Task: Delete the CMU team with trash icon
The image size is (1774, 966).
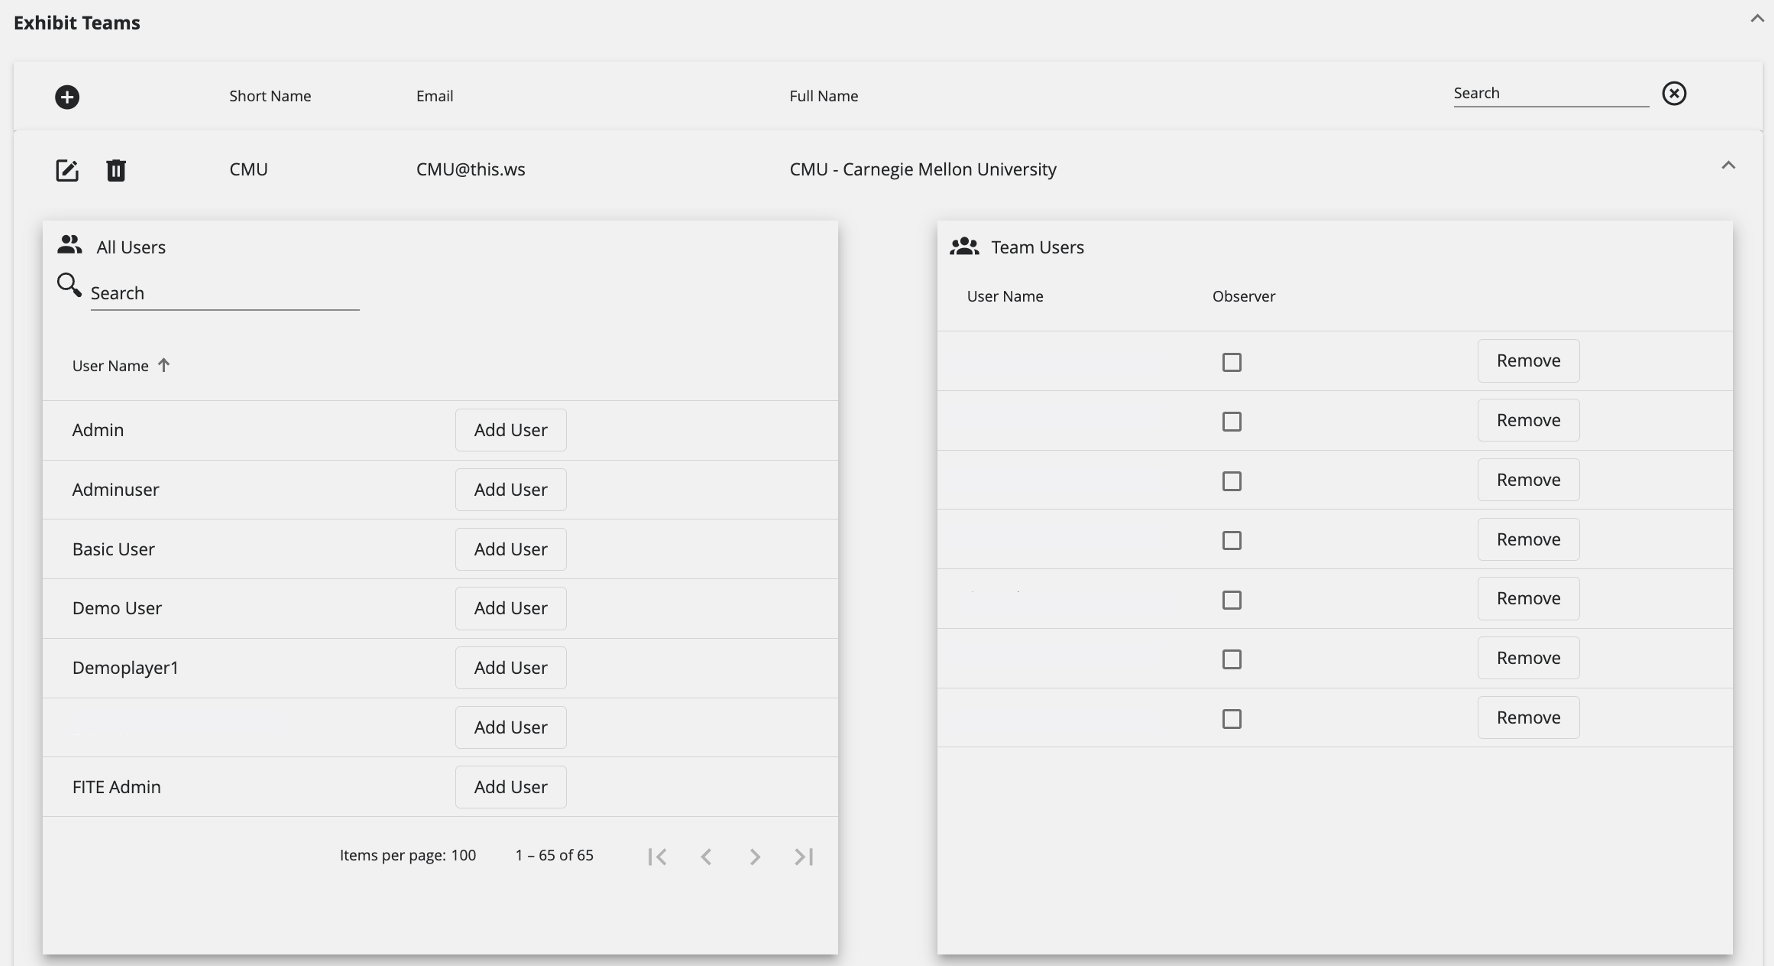Action: coord(116,171)
